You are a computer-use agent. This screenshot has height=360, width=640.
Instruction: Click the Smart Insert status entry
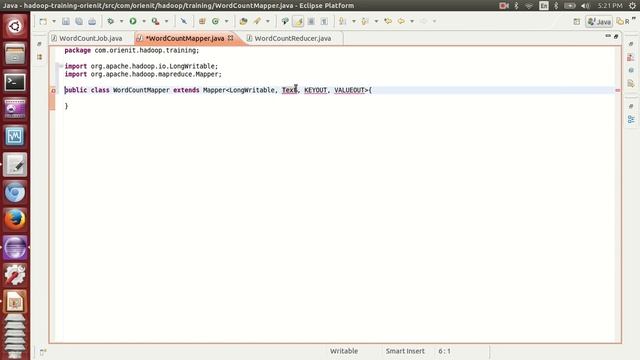405,351
